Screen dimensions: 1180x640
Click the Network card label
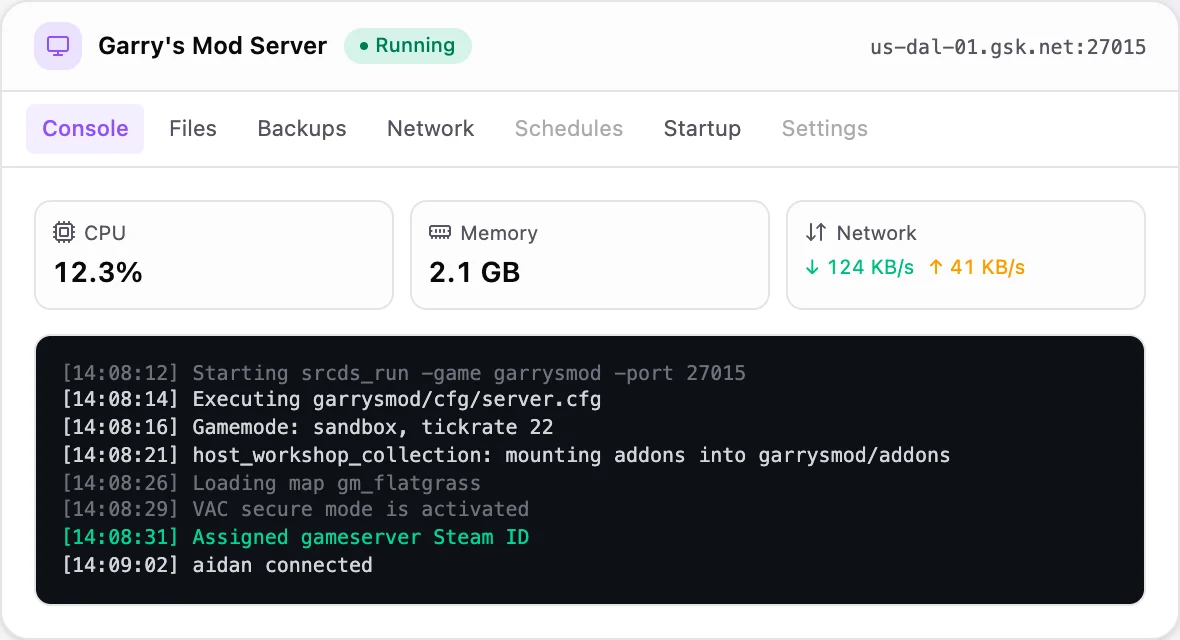[877, 233]
